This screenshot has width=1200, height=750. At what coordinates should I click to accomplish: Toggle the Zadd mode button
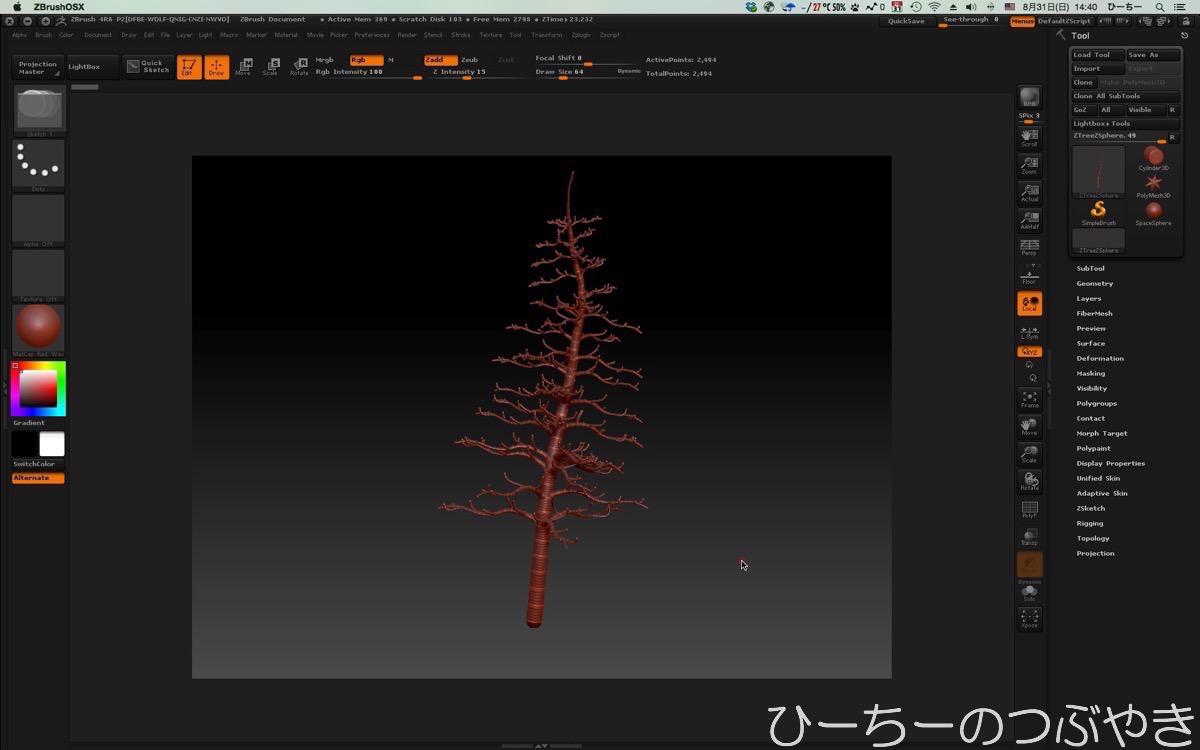[440, 60]
